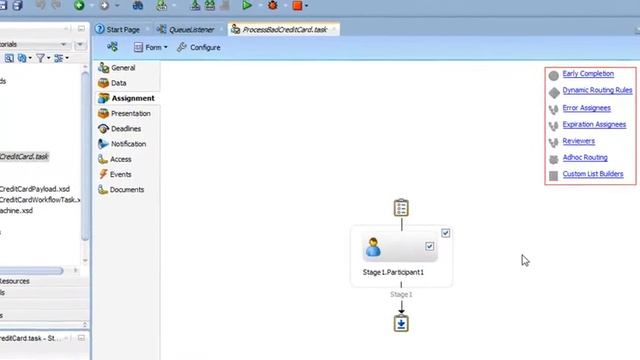Click the task end download icon

click(x=401, y=323)
